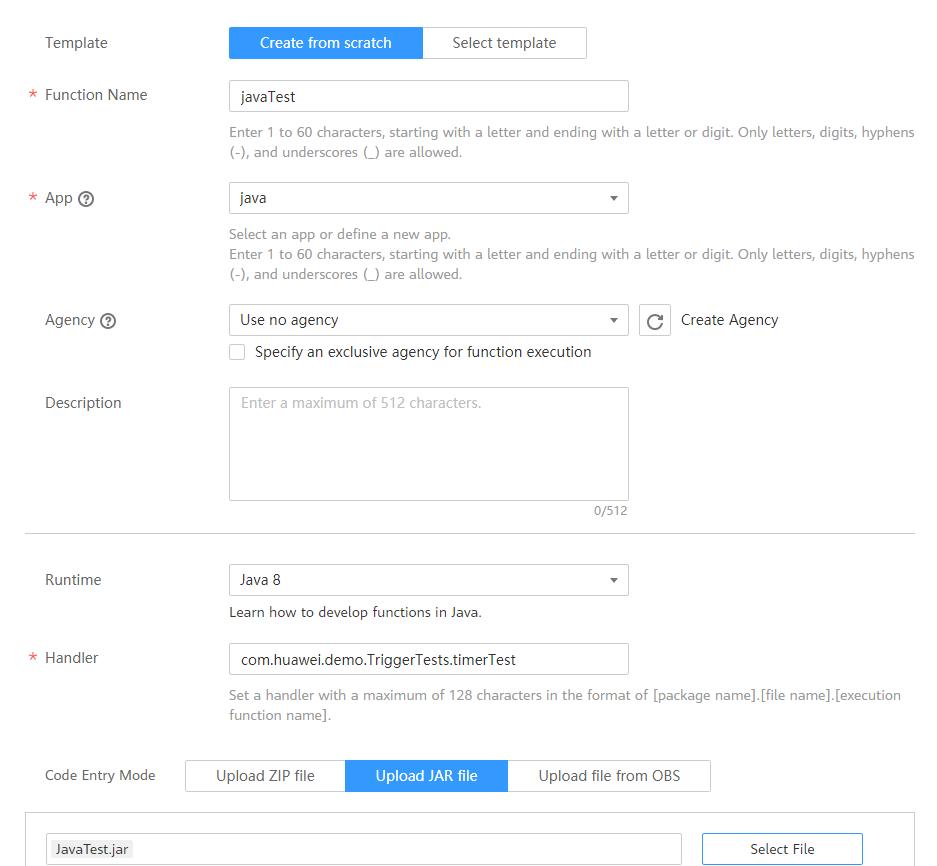Click the JavaTest.jar file path field
937x866 pixels.
[364, 849]
